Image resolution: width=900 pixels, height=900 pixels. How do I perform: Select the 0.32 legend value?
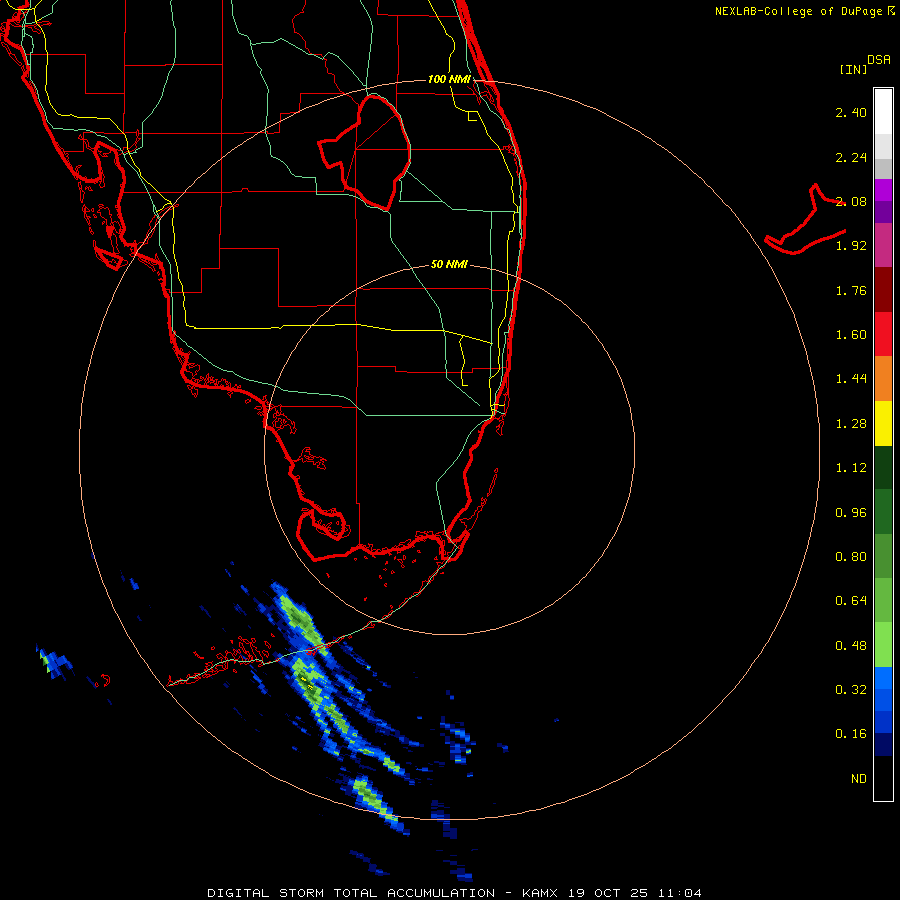(x=851, y=690)
